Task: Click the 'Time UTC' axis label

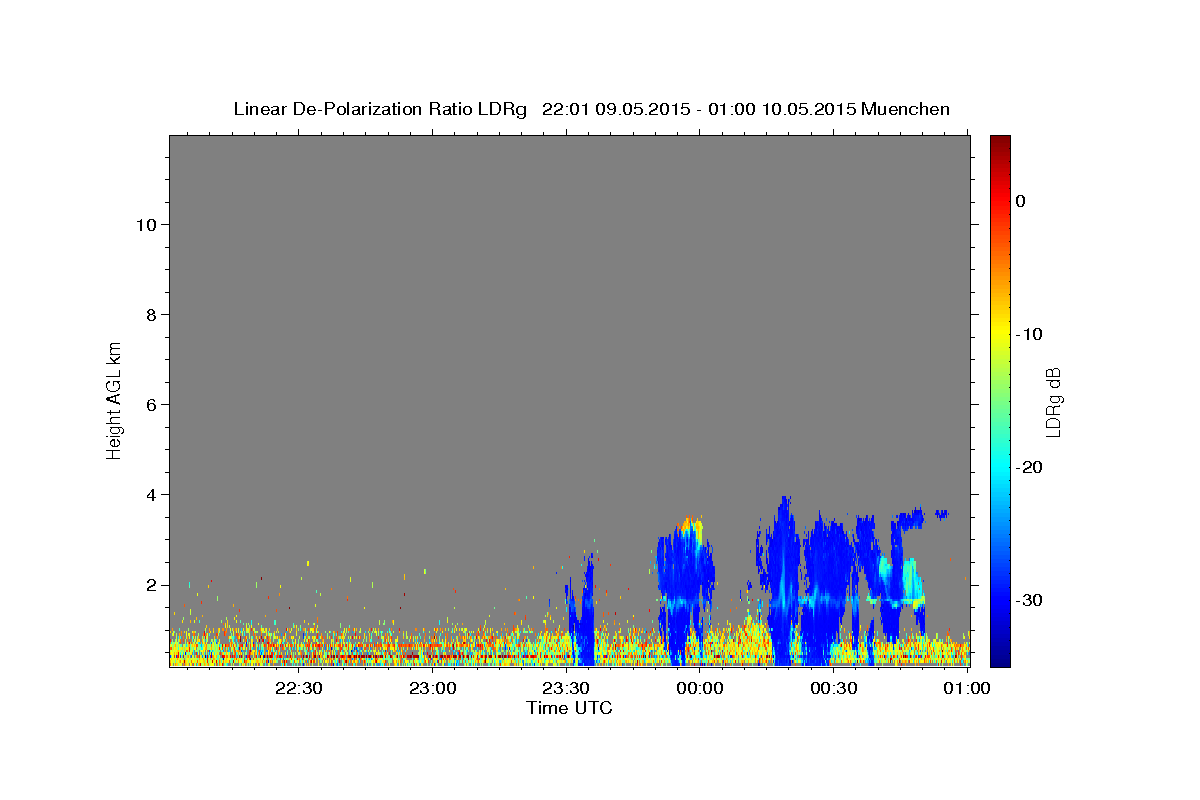Action: [569, 708]
